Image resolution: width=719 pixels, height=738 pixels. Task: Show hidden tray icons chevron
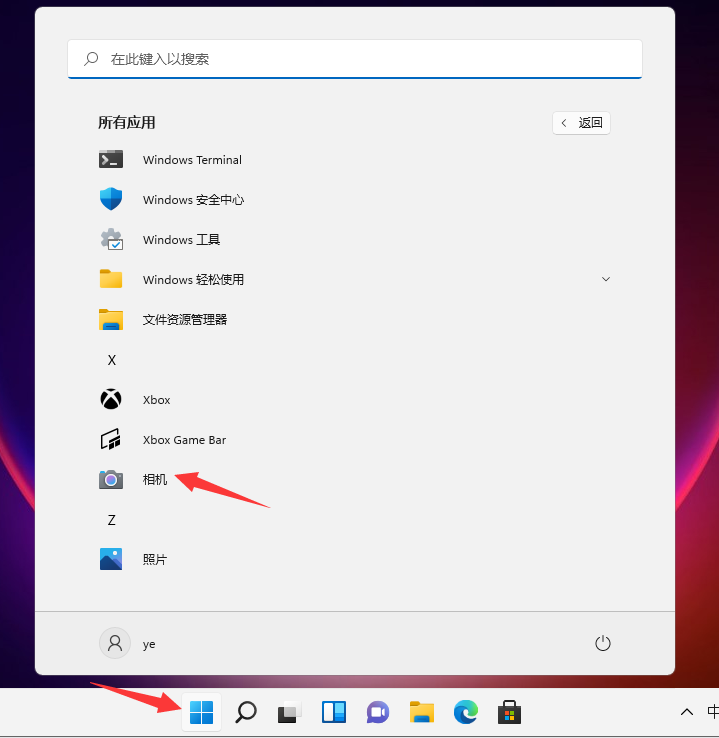(x=687, y=712)
